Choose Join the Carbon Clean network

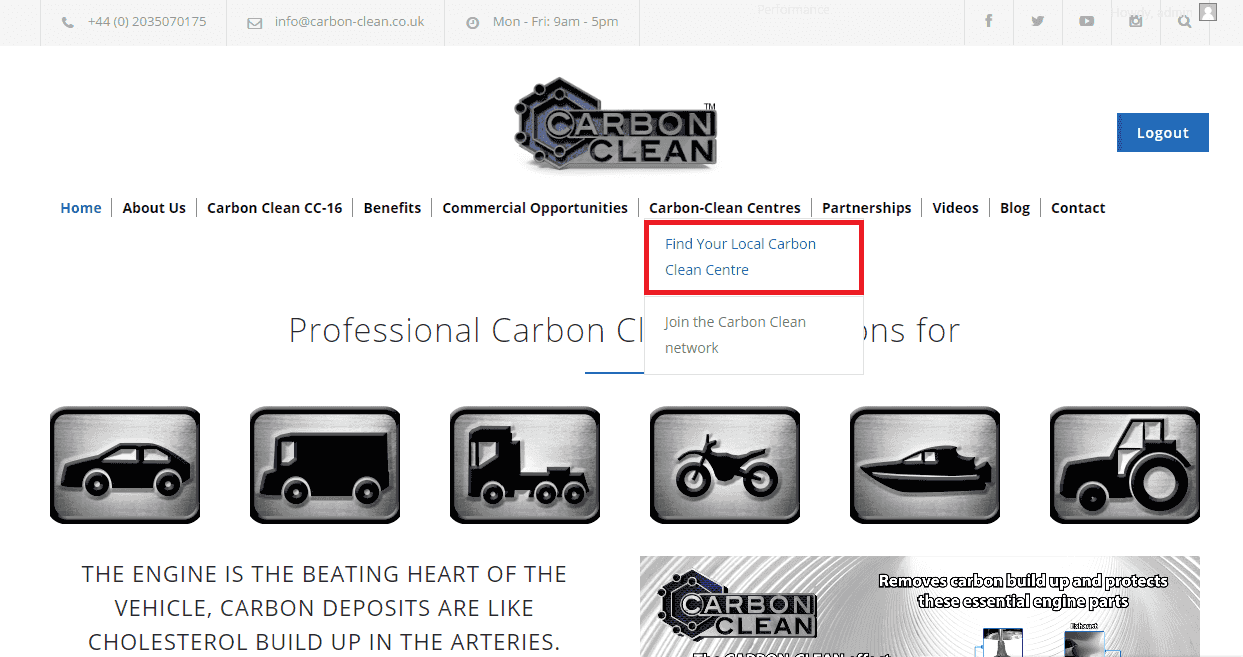[x=735, y=335]
